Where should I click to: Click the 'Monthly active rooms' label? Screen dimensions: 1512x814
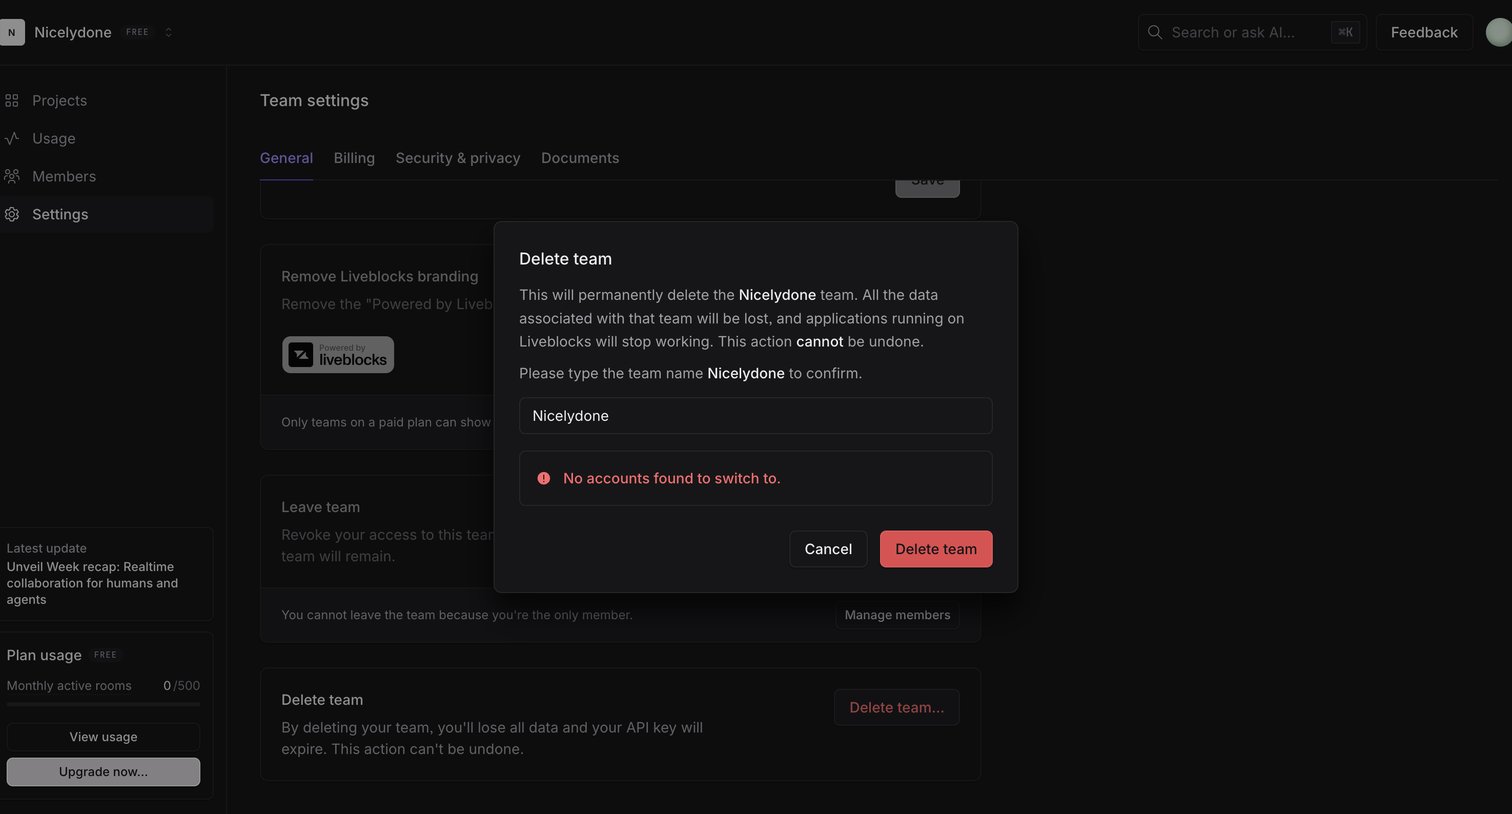point(69,686)
